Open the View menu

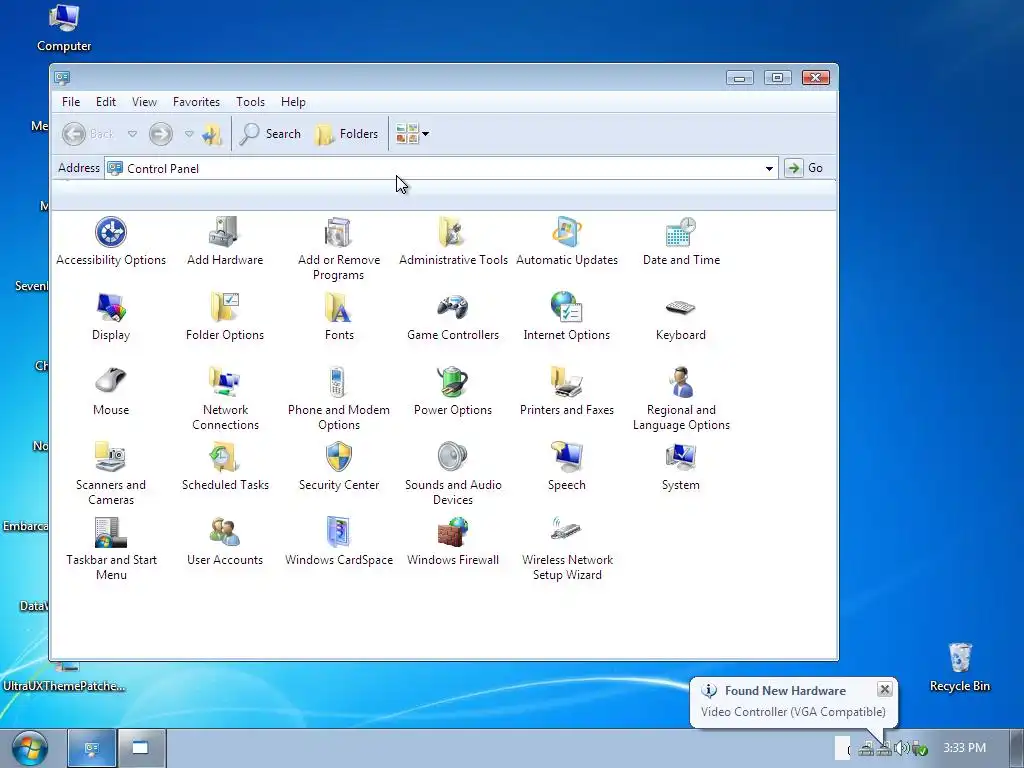point(144,102)
